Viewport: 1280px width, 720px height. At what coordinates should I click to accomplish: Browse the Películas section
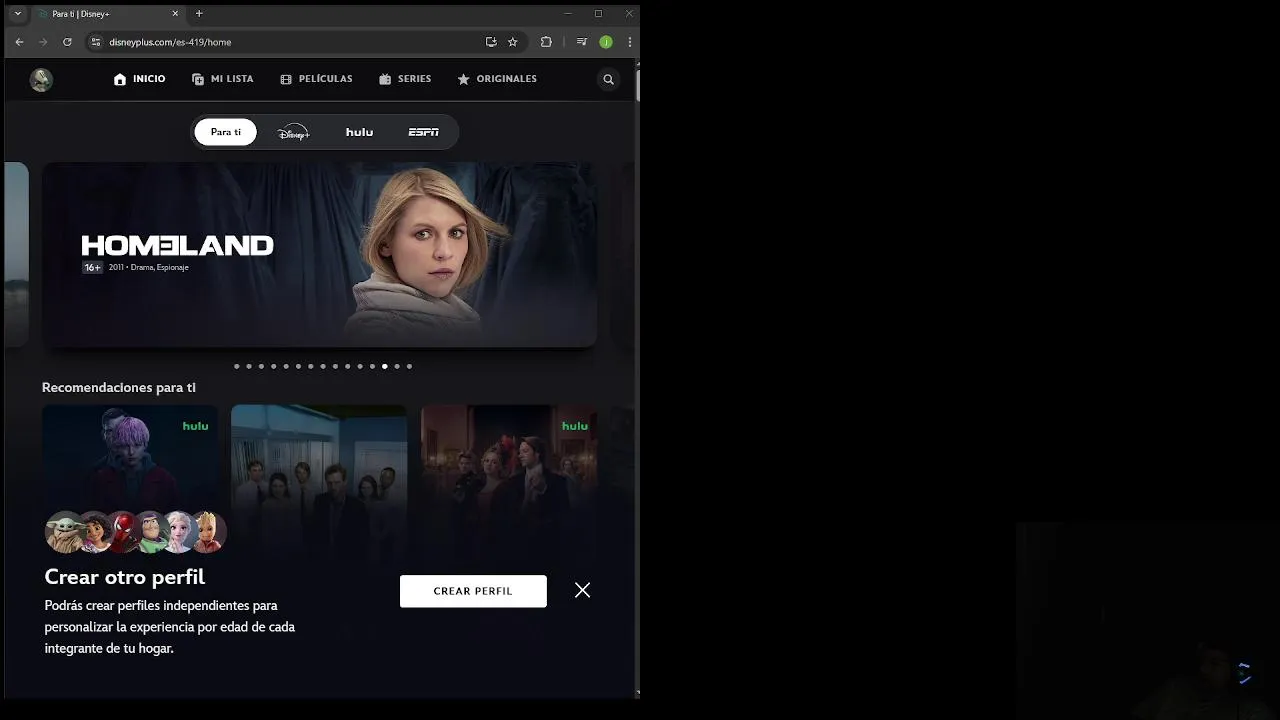[x=316, y=79]
